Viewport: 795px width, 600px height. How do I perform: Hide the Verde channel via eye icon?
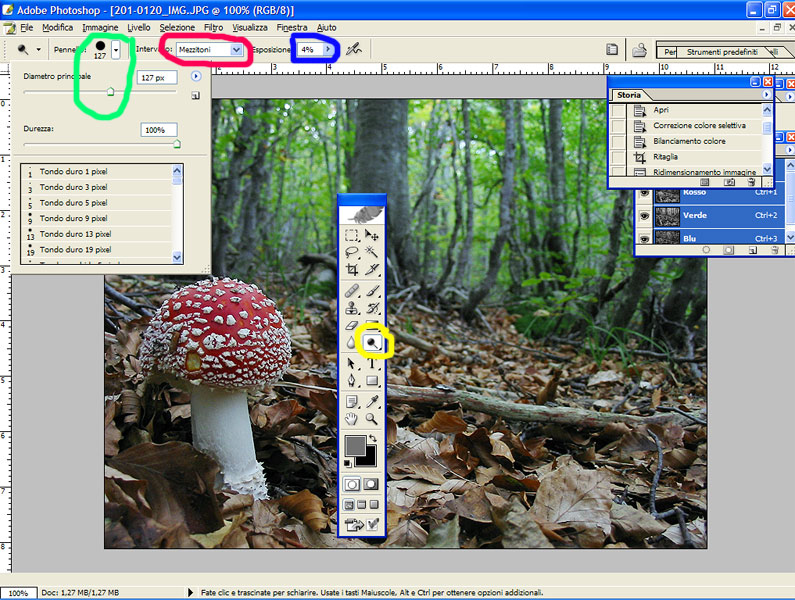click(x=644, y=215)
